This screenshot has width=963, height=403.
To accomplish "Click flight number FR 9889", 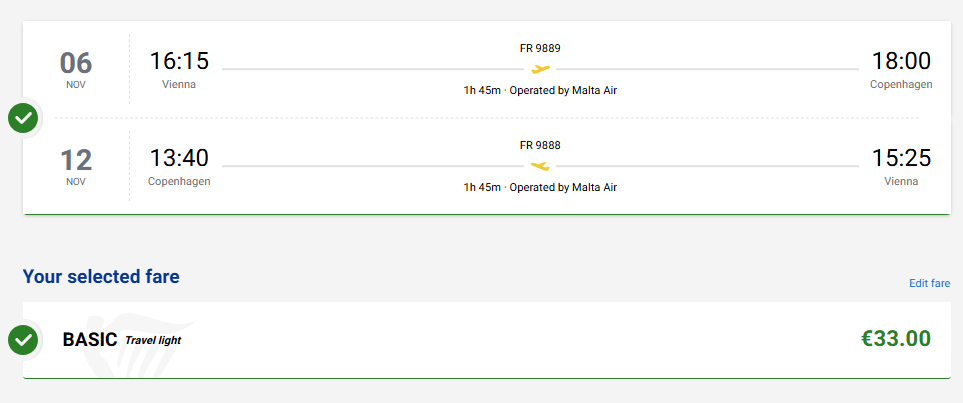I will click(540, 48).
